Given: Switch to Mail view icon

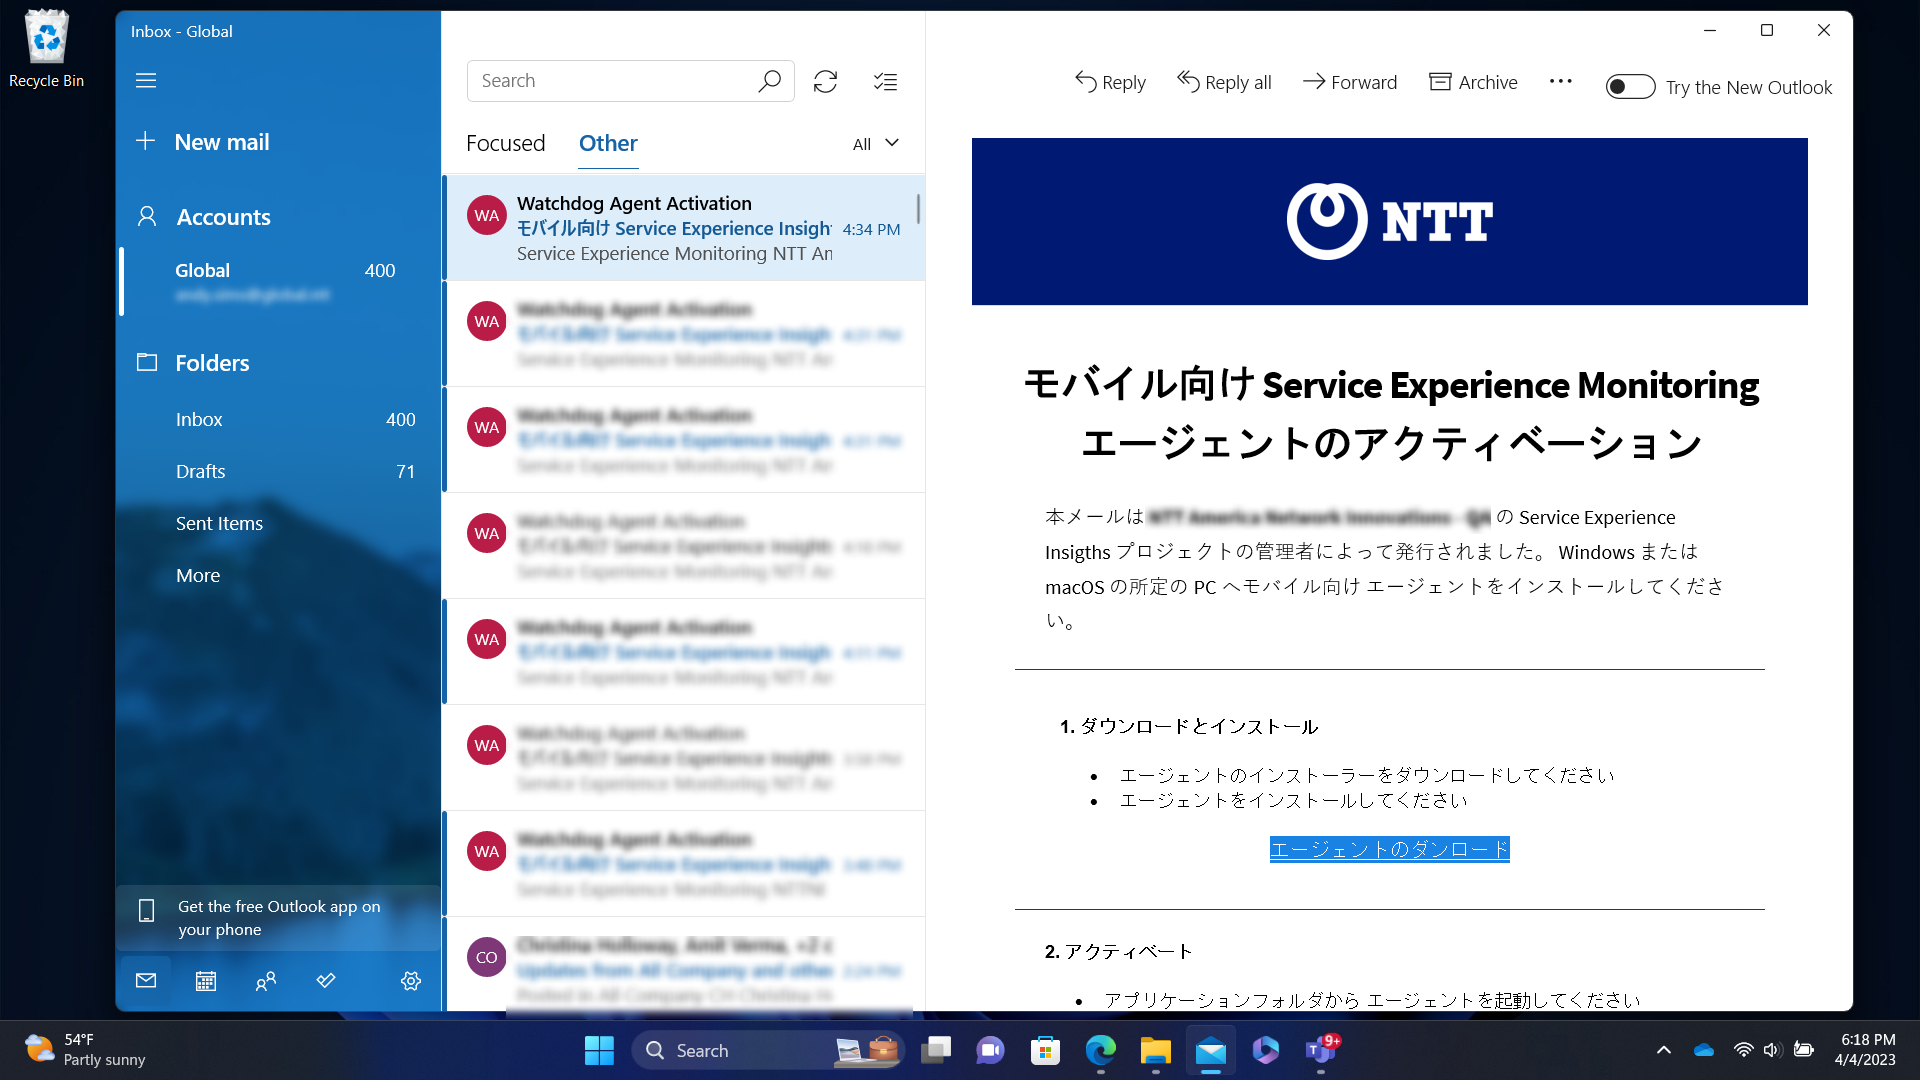Looking at the screenshot, I should coord(146,981).
